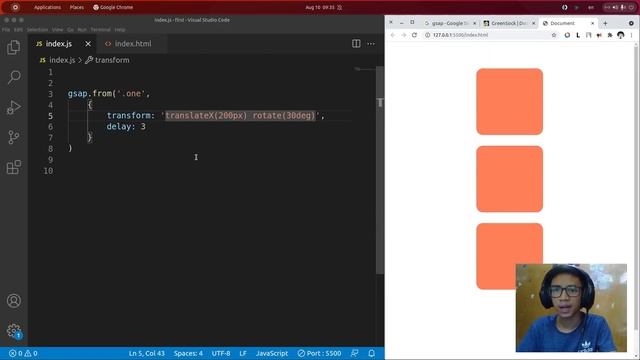The height and width of the screenshot is (360, 640).
Task: Open the Source Control view
Action: (13, 137)
